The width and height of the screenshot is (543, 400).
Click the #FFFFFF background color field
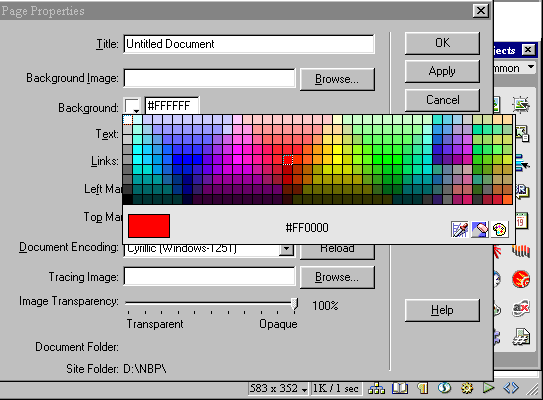pos(172,106)
